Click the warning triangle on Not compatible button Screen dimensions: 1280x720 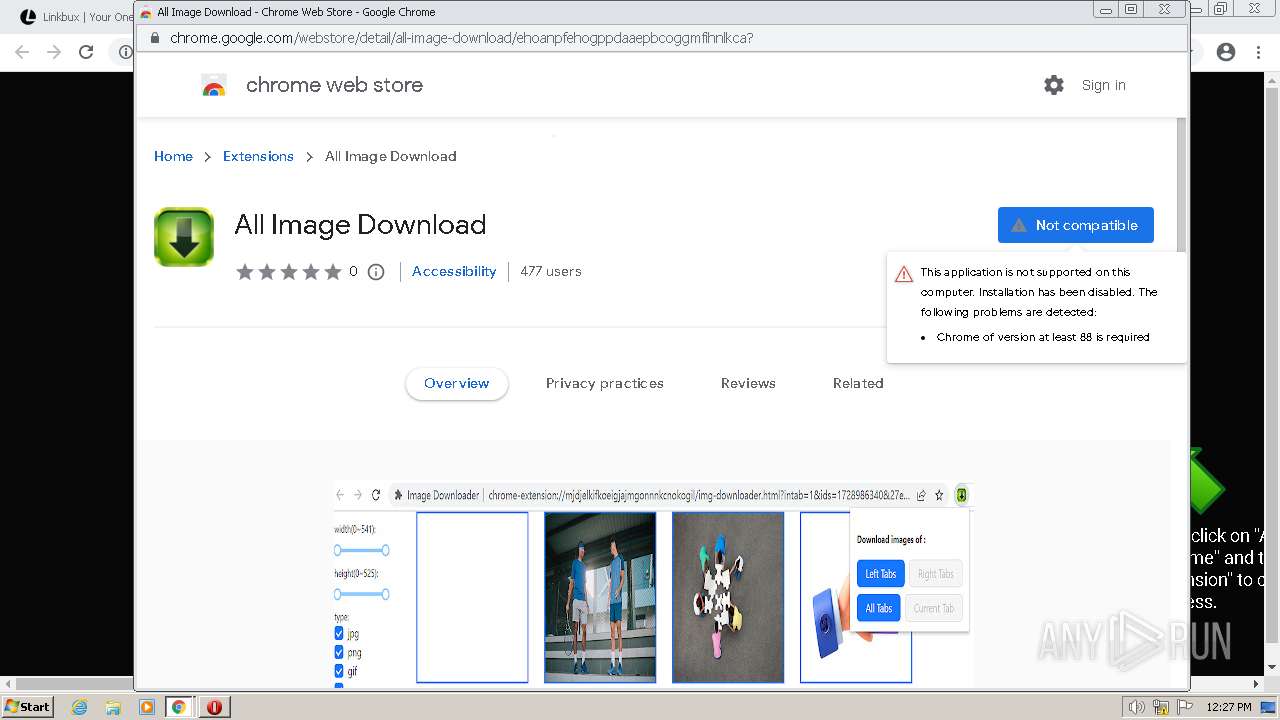point(1019,225)
